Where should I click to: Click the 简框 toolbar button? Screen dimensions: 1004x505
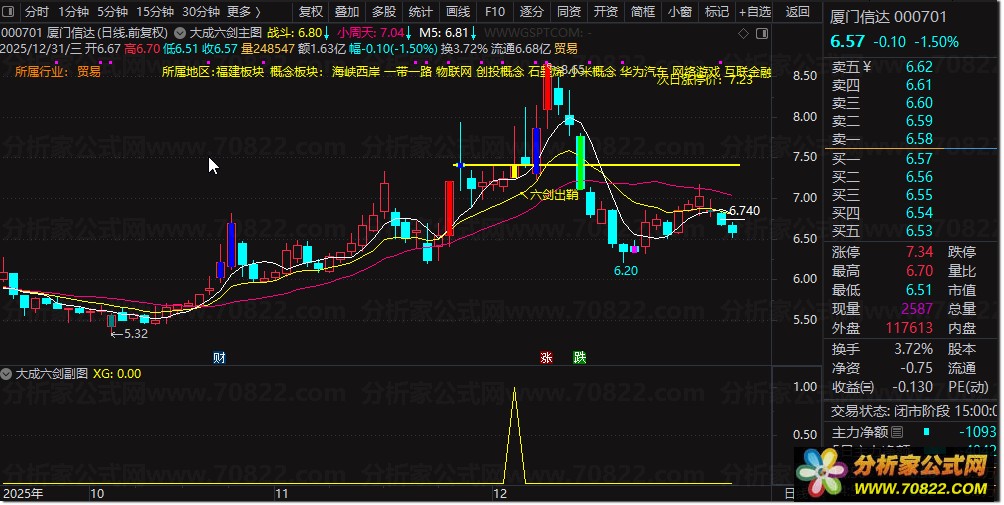click(643, 12)
